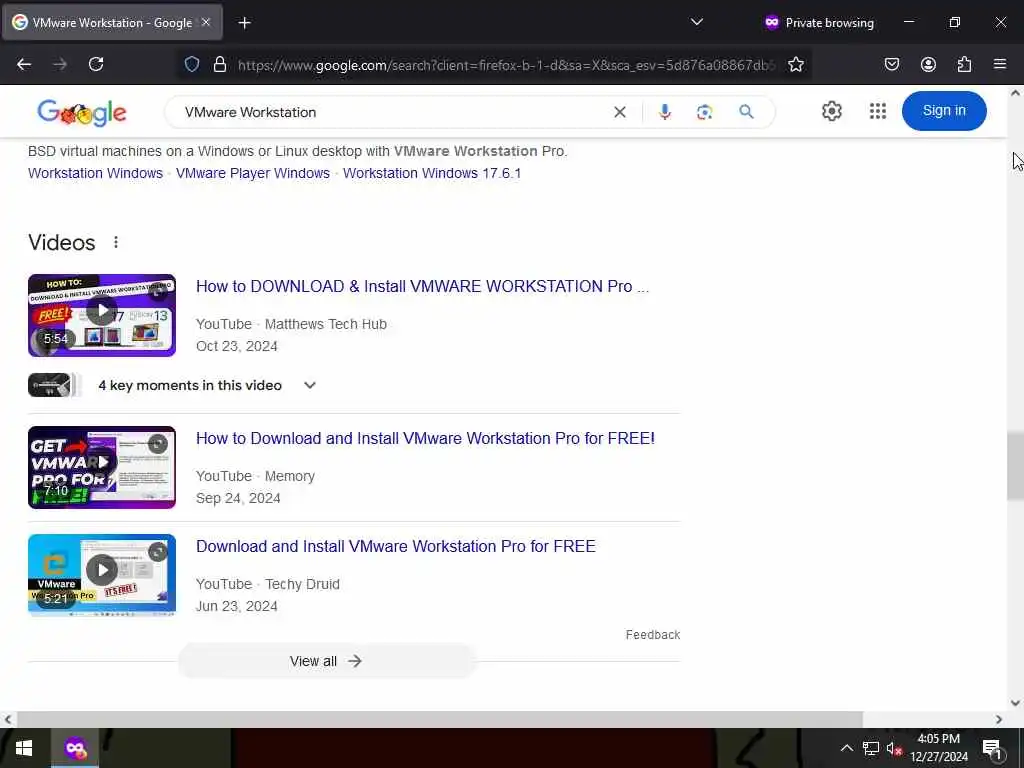
Task: Click the URL address bar
Action: click(506, 65)
